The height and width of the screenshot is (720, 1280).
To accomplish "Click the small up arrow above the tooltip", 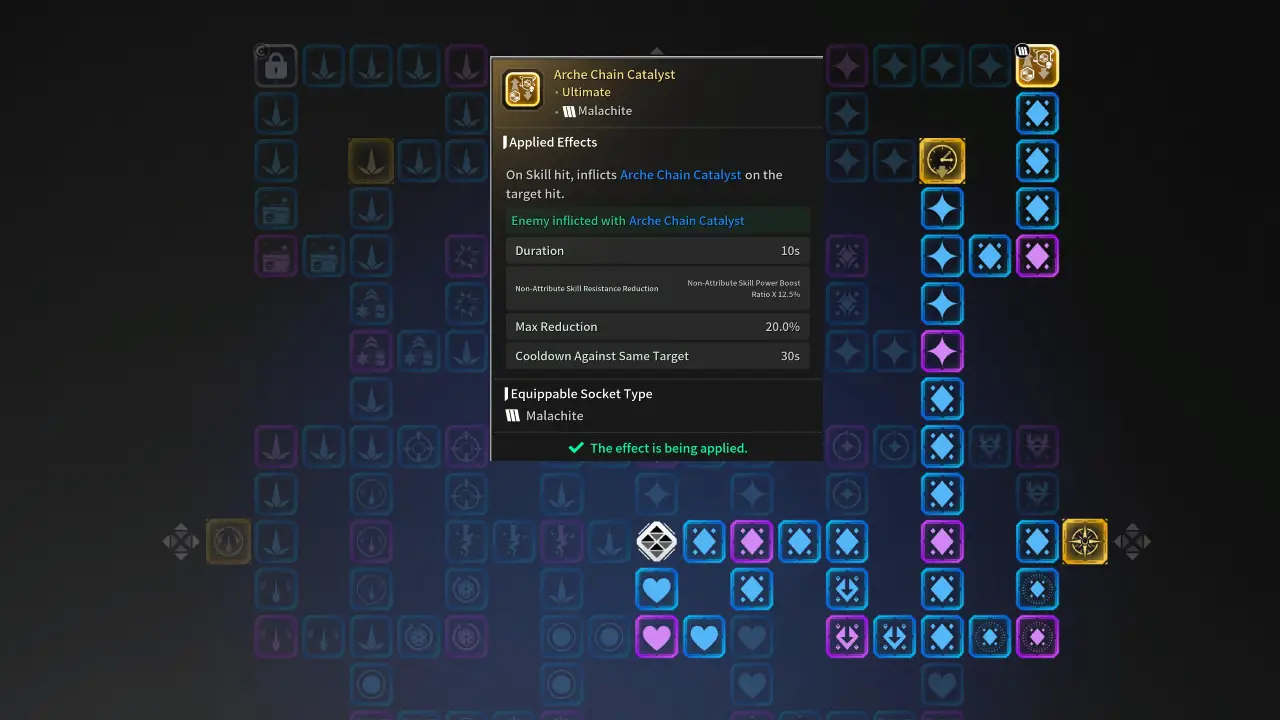I will coord(657,50).
